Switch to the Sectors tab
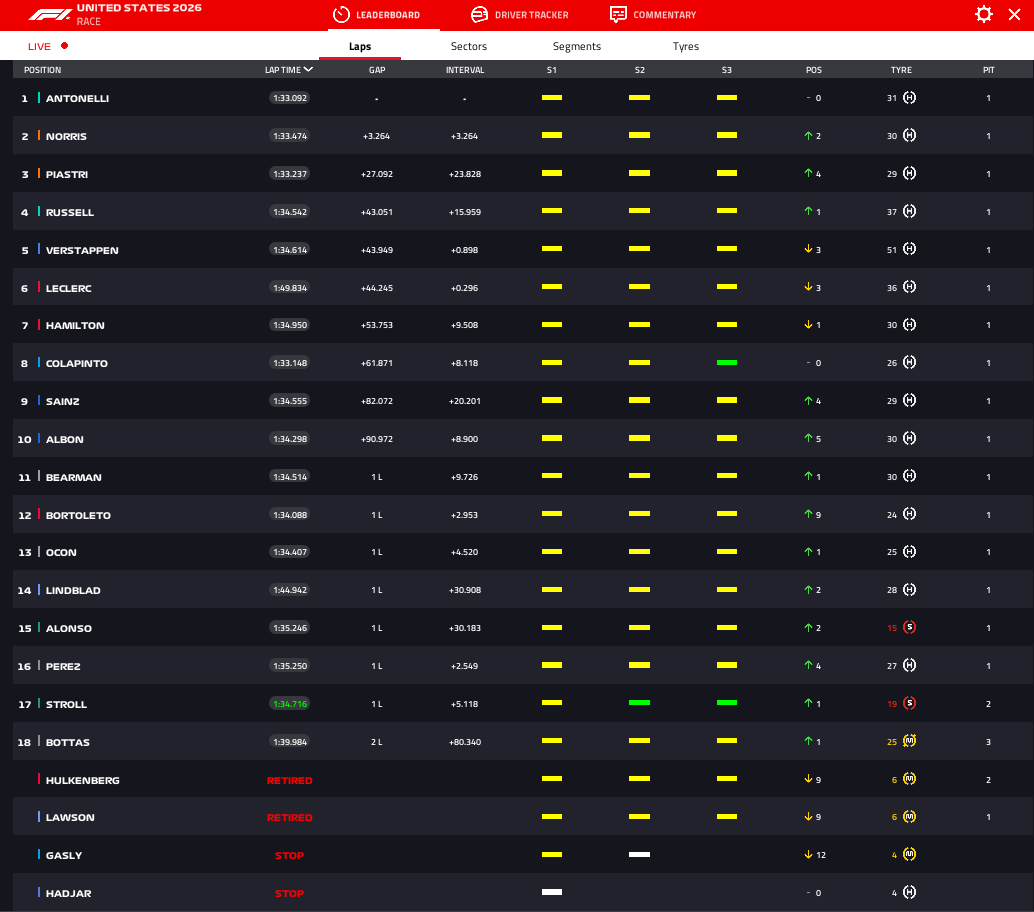 tap(469, 46)
